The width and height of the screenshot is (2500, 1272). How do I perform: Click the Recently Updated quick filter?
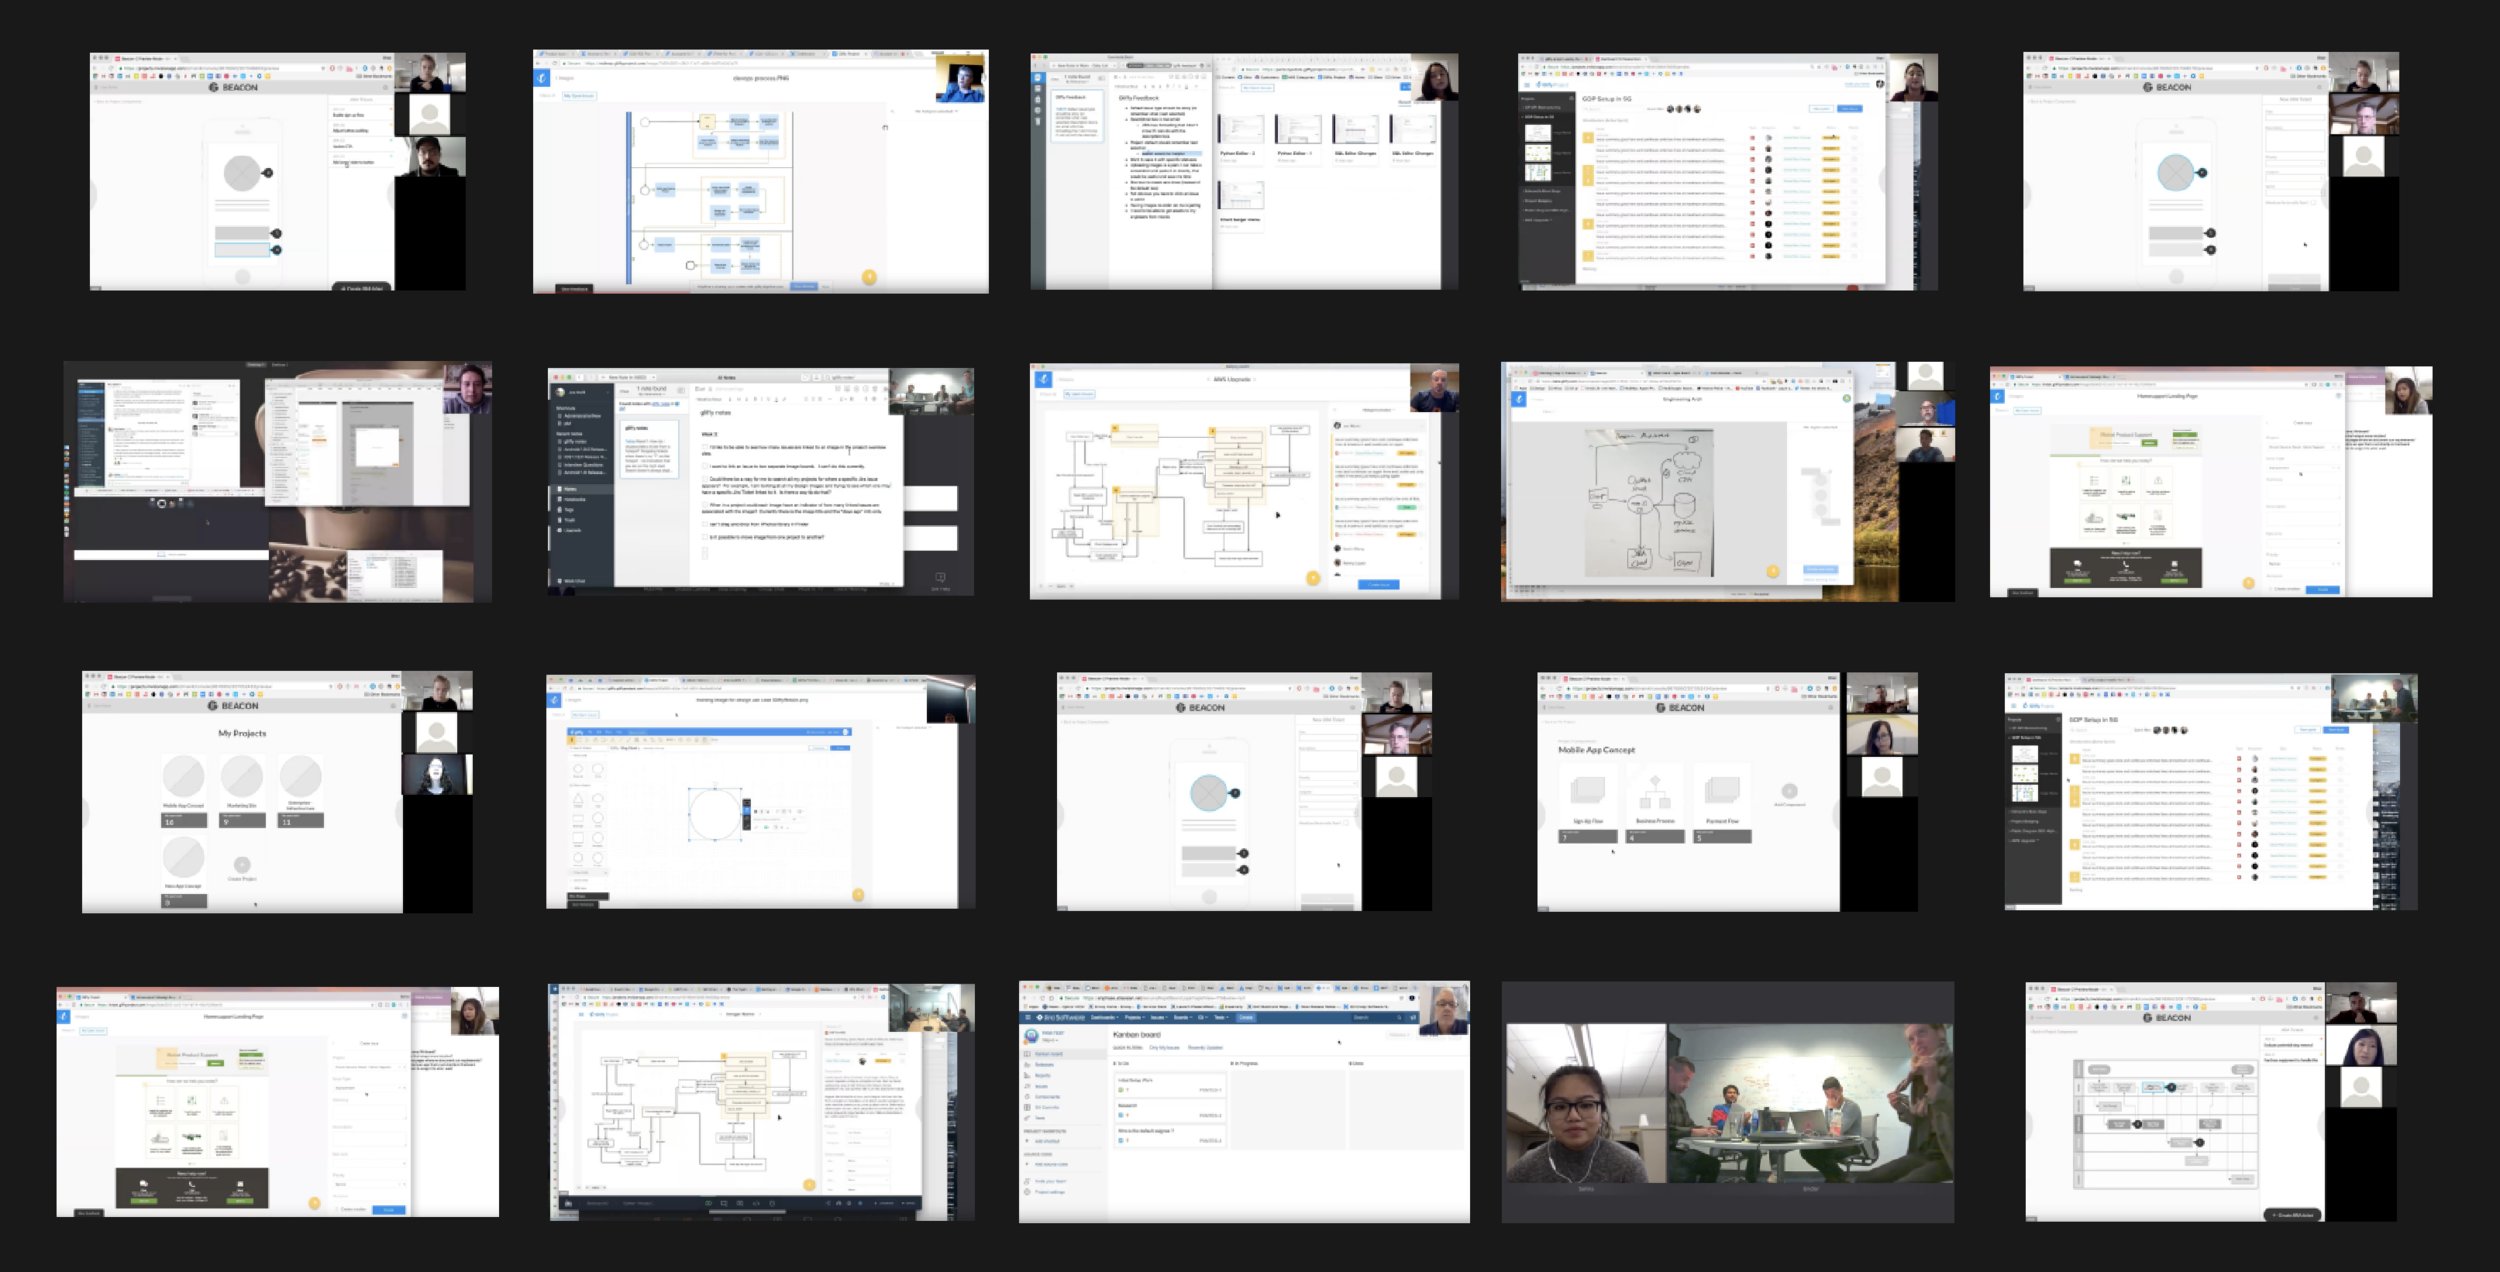[1205, 1048]
